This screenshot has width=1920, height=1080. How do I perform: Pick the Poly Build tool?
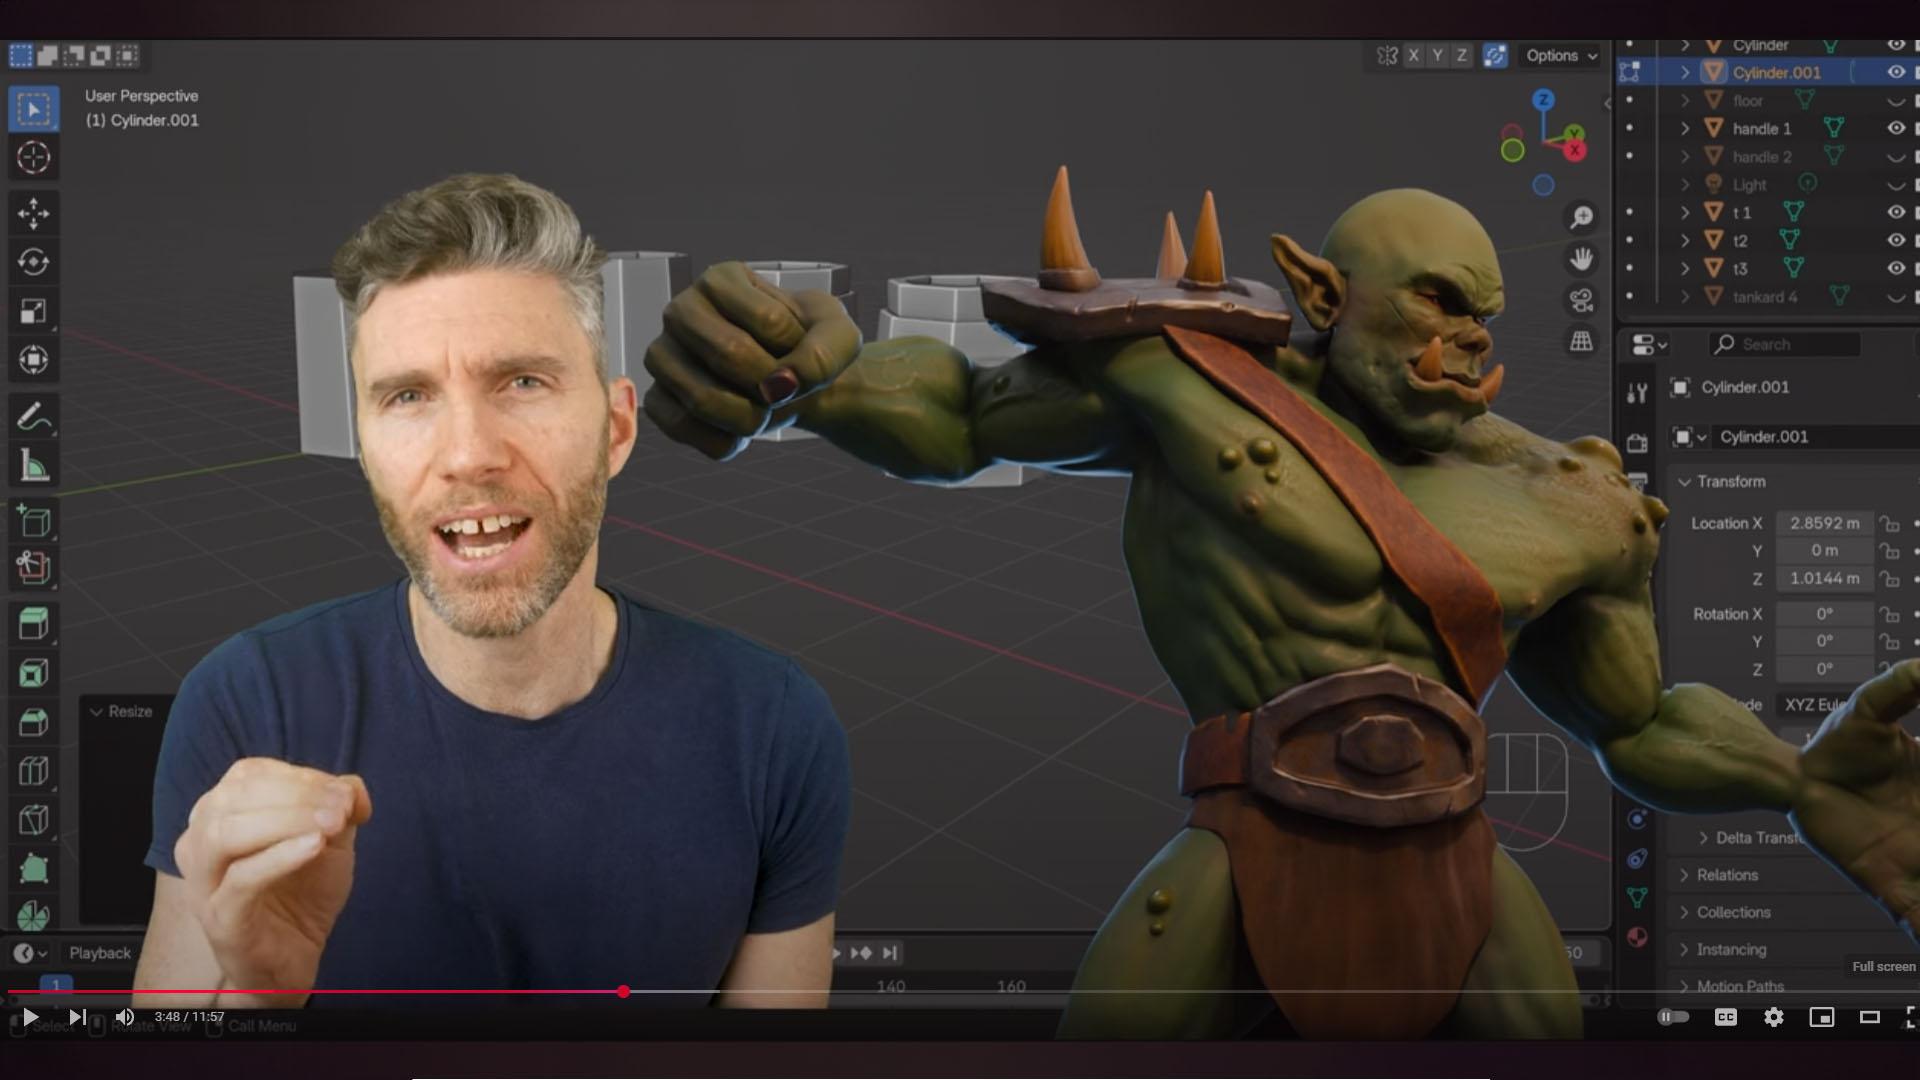pos(33,868)
